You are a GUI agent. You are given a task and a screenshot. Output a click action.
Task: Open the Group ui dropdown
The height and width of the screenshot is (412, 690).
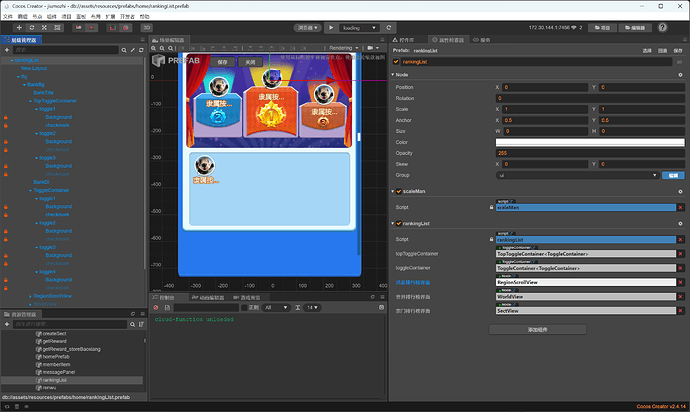[x=575, y=175]
